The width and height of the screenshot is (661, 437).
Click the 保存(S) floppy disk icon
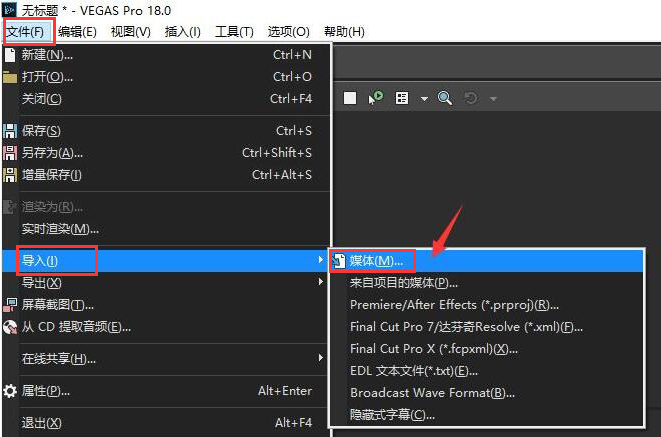tap(10, 131)
